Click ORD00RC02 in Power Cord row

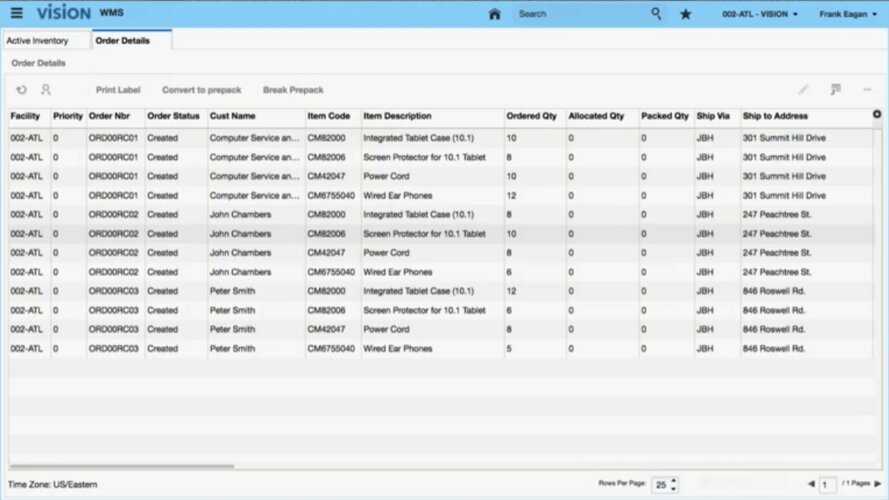113,253
